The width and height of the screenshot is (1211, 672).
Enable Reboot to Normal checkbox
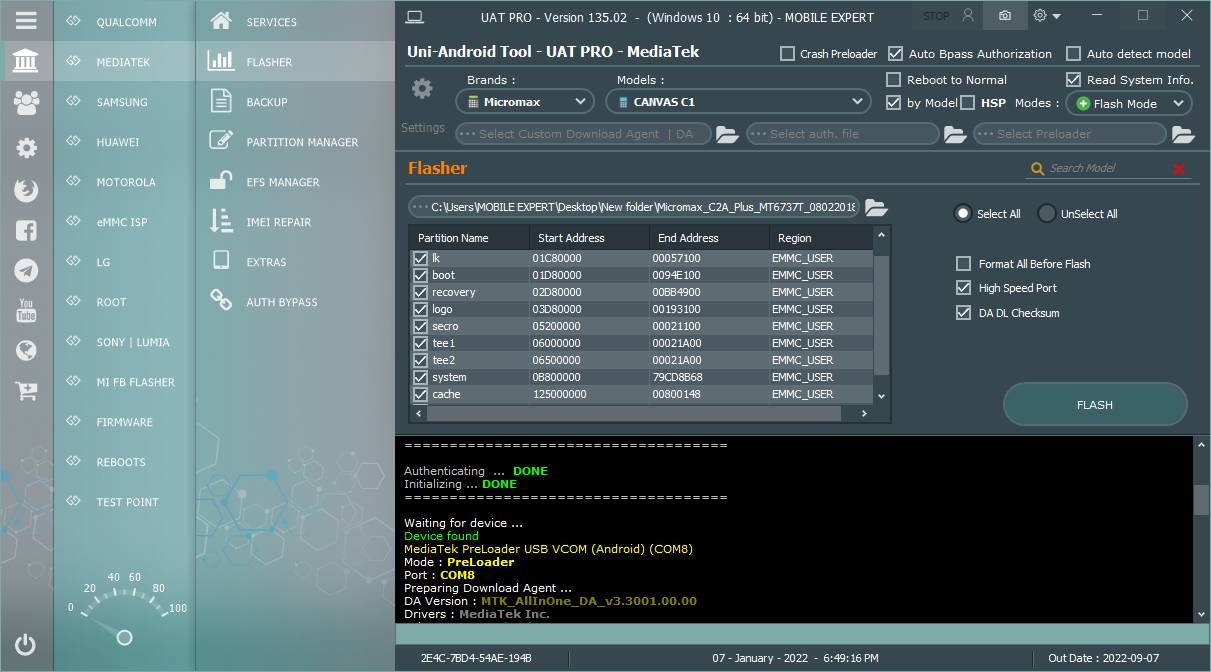(894, 80)
